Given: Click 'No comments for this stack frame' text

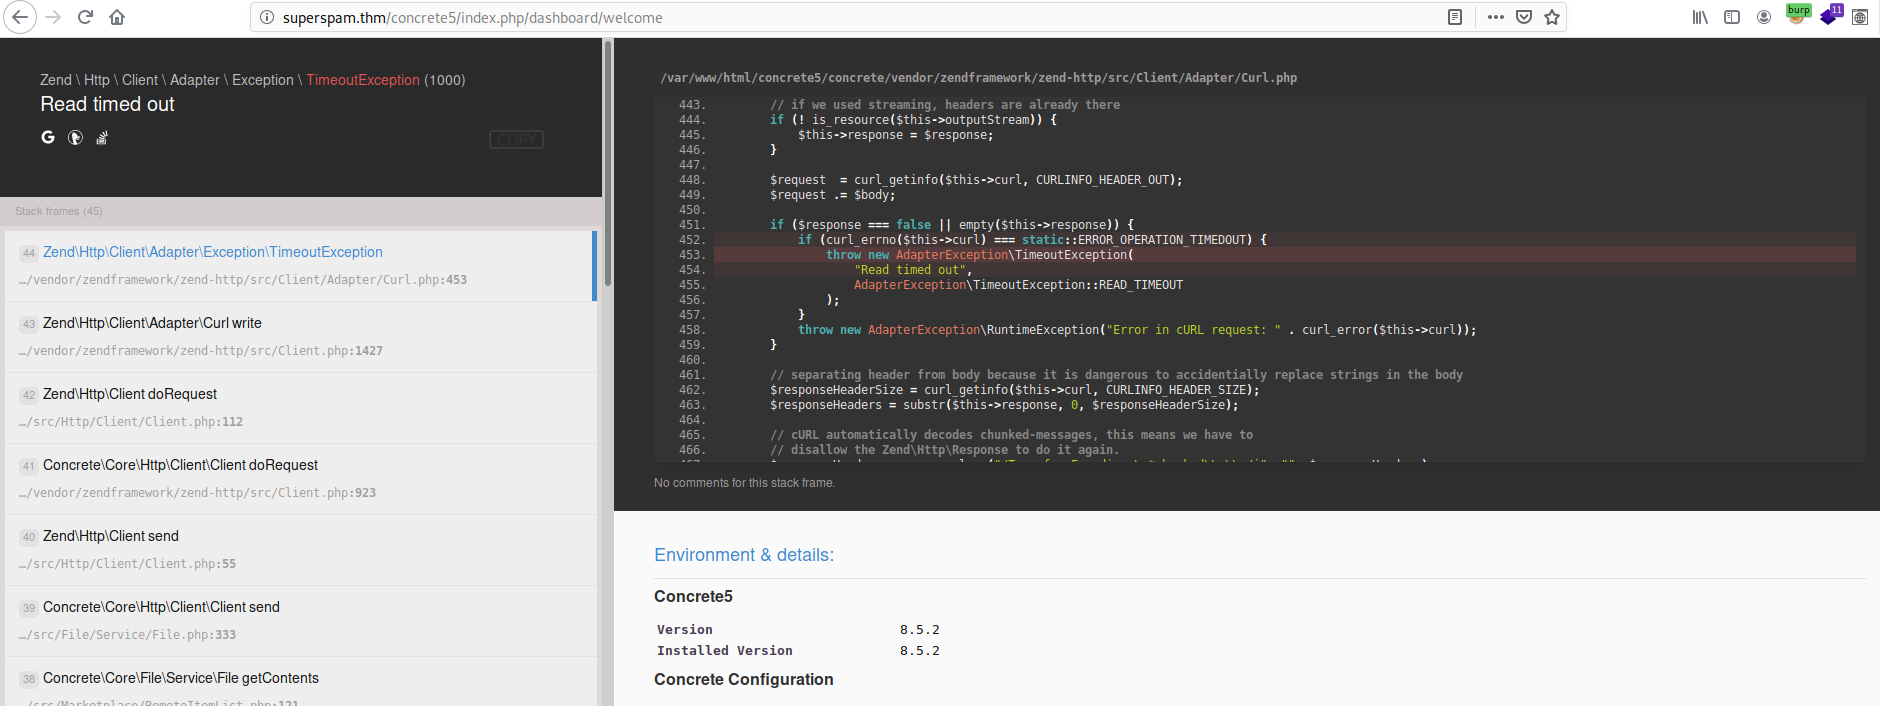Looking at the screenshot, I should click(x=744, y=483).
